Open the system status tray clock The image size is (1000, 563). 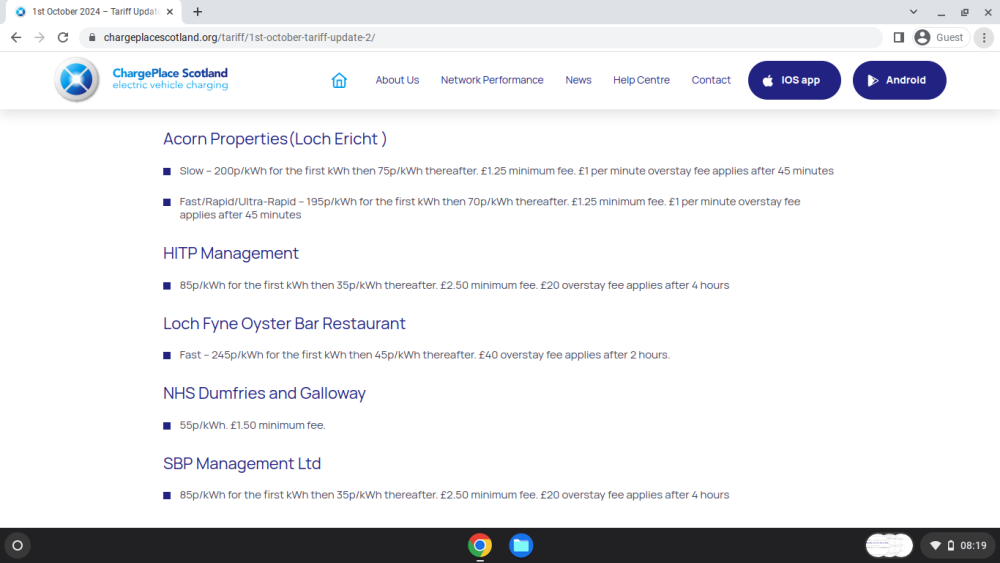(x=959, y=545)
